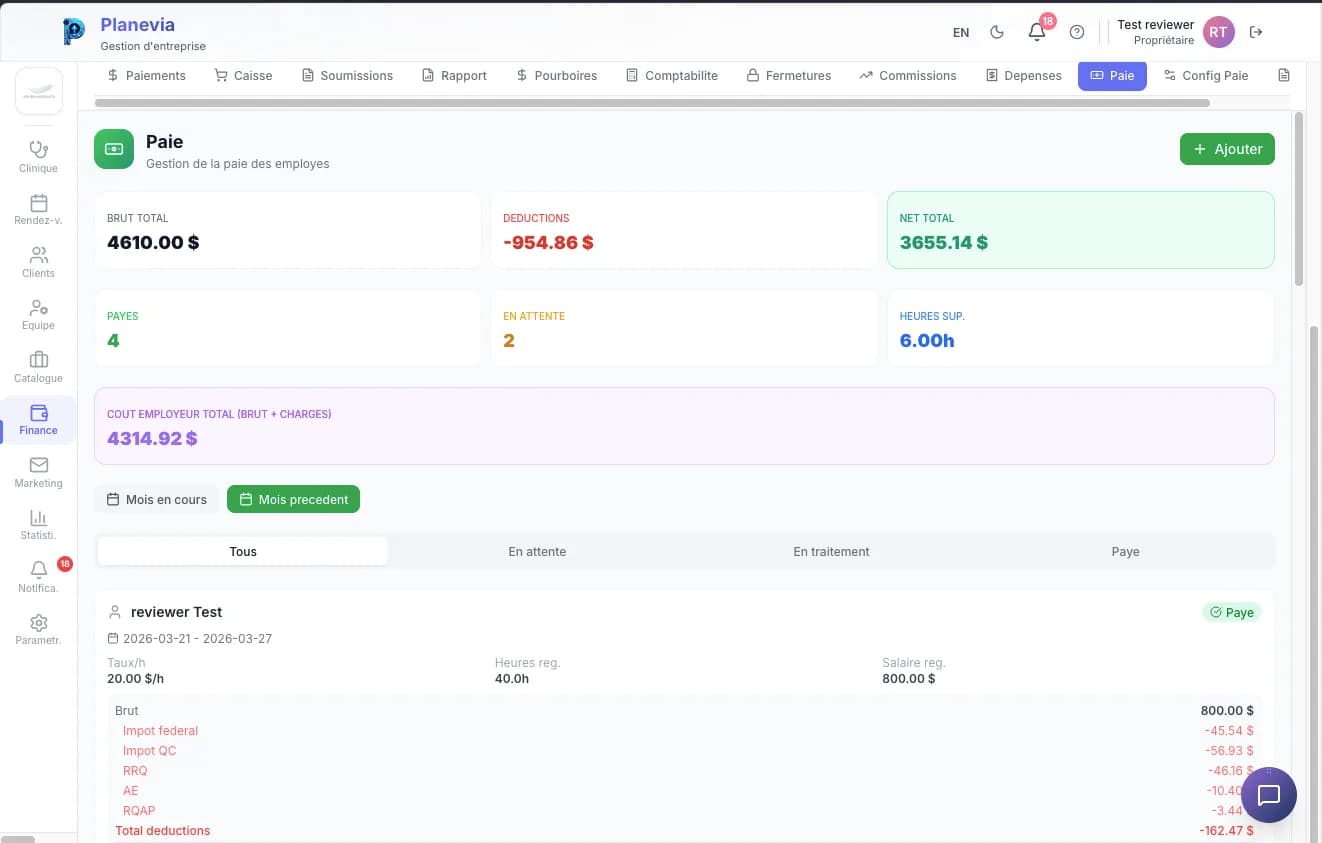Screen dimensions: 1322x843
Task: Open the Paiements tab
Action: tap(147, 75)
